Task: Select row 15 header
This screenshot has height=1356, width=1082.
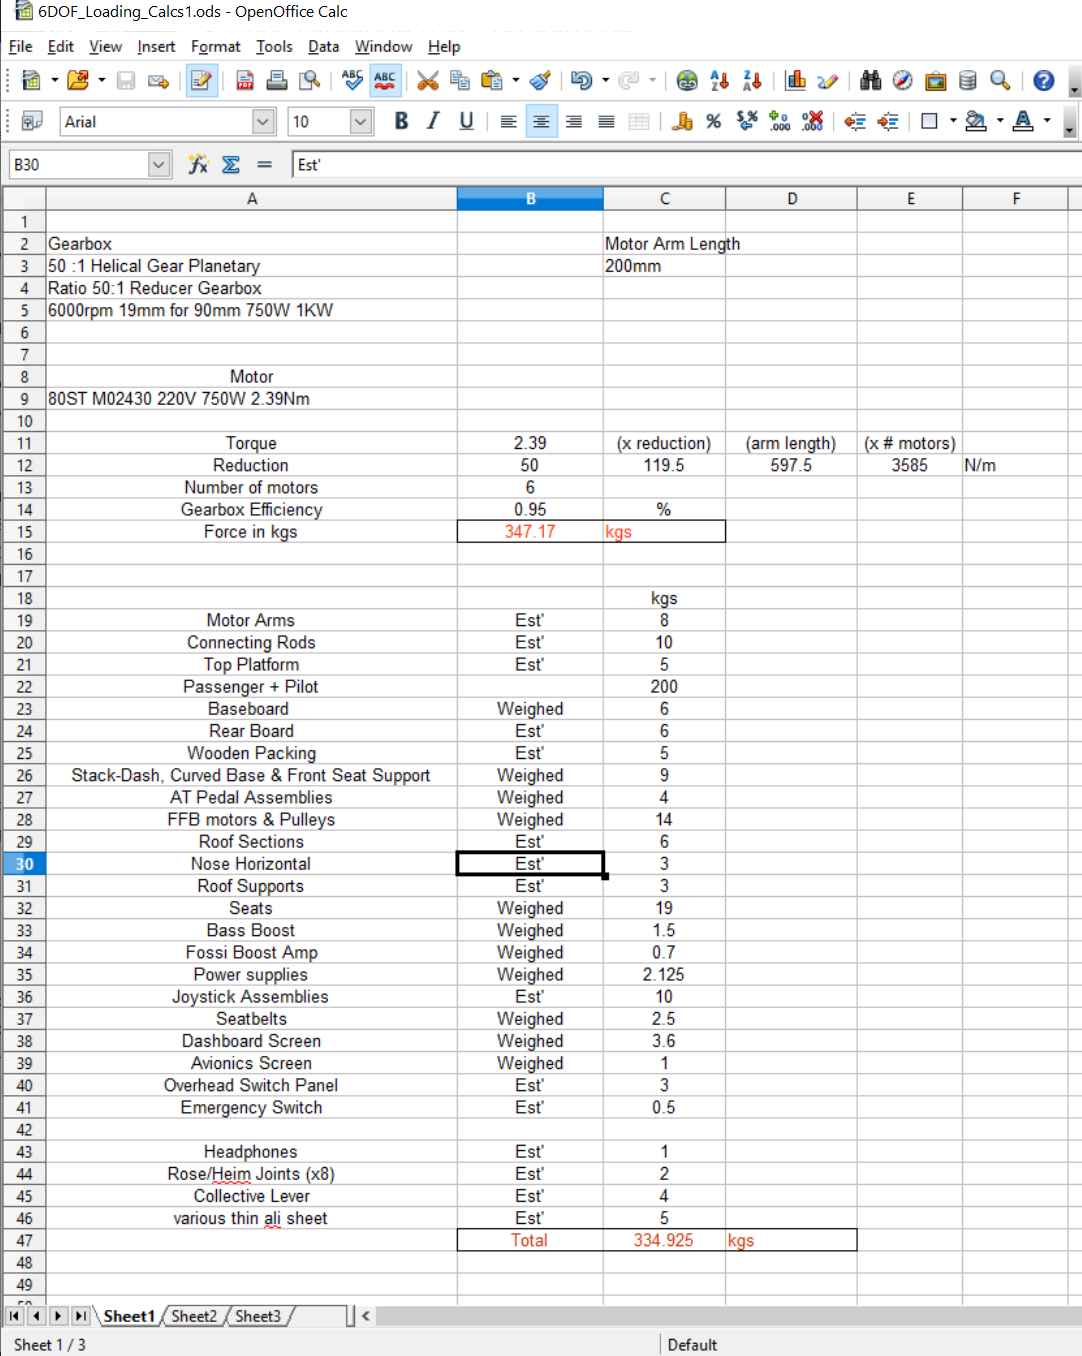Action: tap(24, 532)
